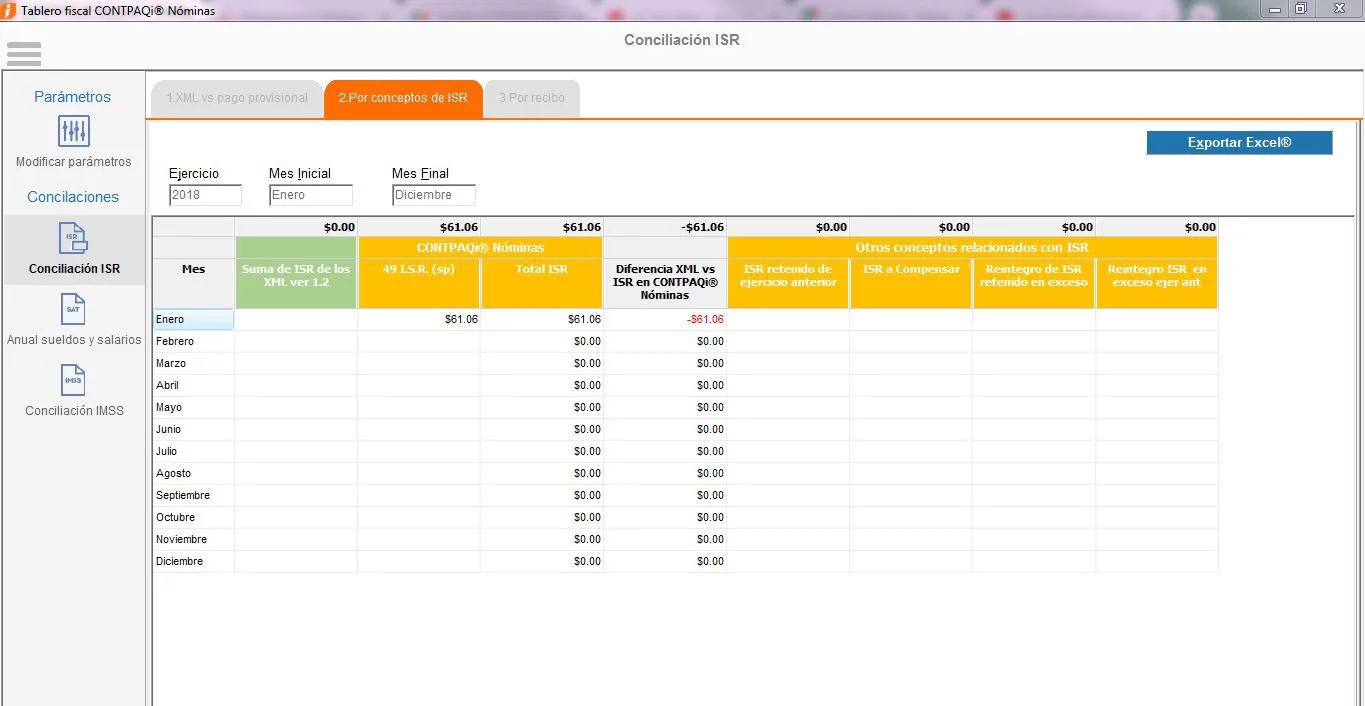Viewport: 1365px width, 706px height.
Task: Select the -$61.06 difference cell for Enero
Action: point(665,320)
